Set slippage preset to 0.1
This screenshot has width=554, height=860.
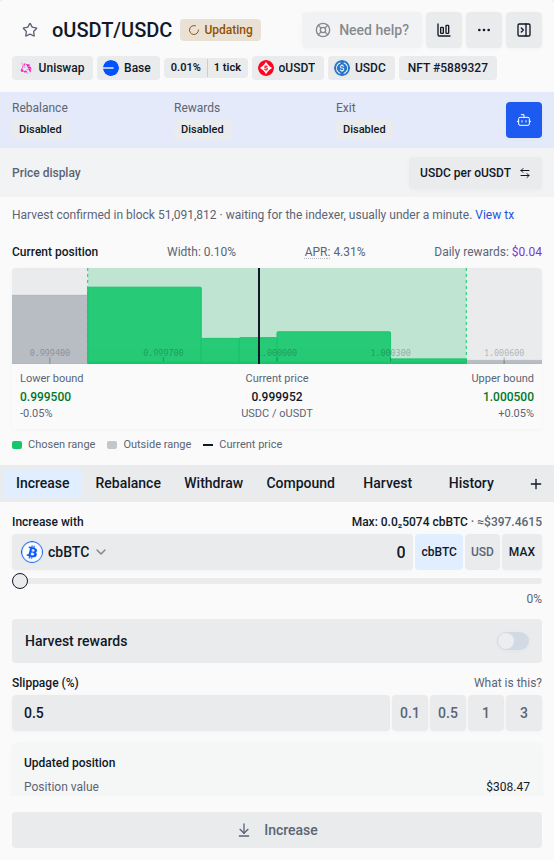(410, 713)
